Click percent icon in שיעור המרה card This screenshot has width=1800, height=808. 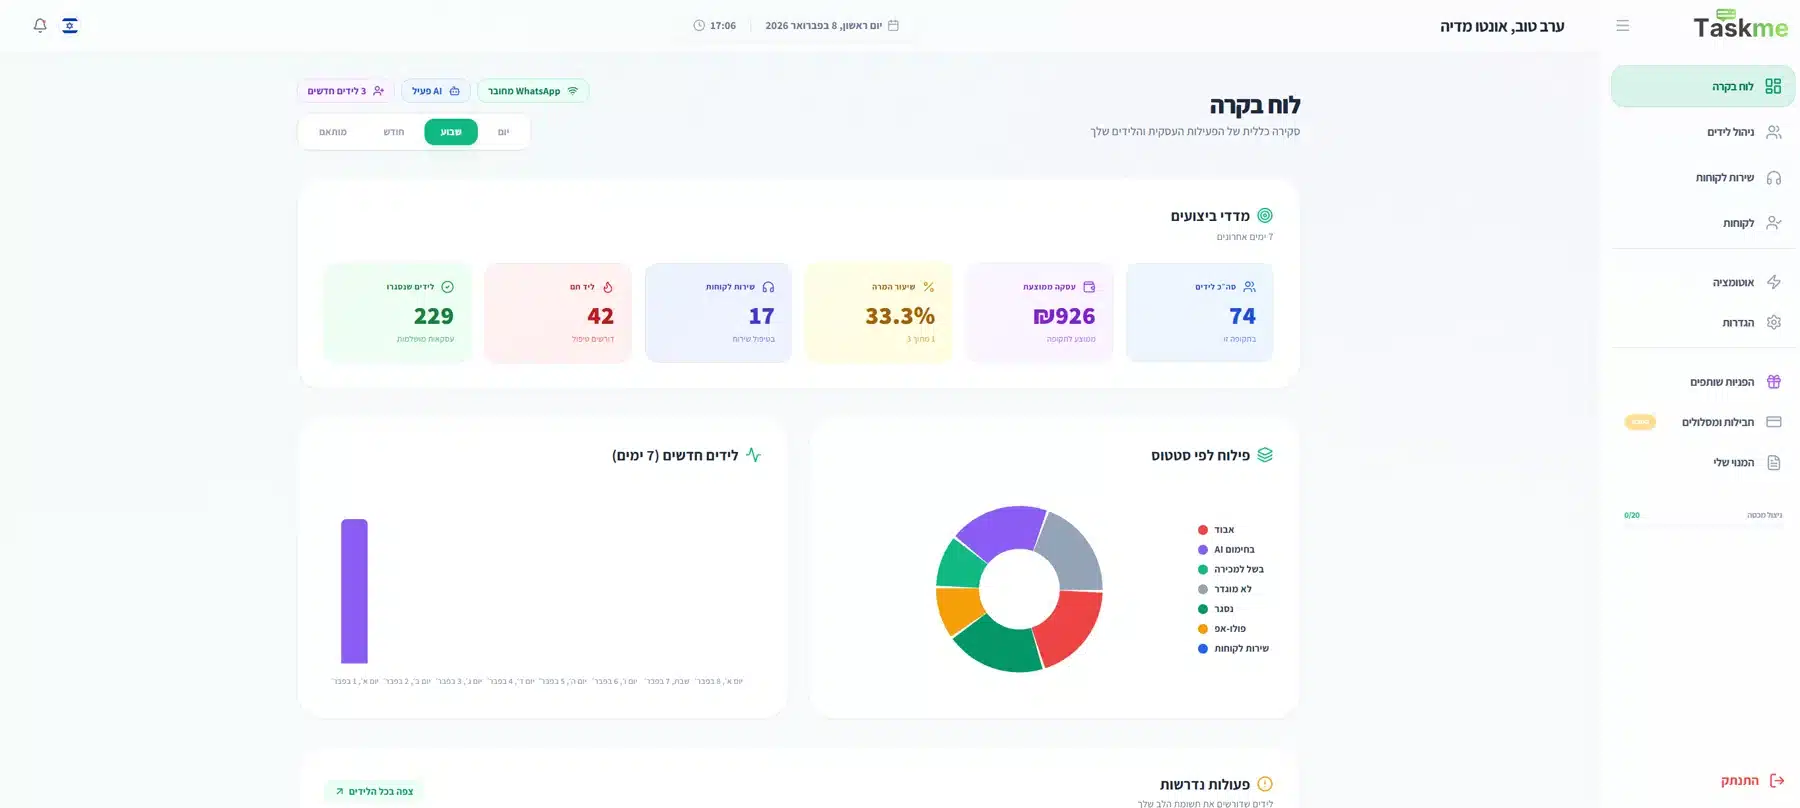(928, 287)
